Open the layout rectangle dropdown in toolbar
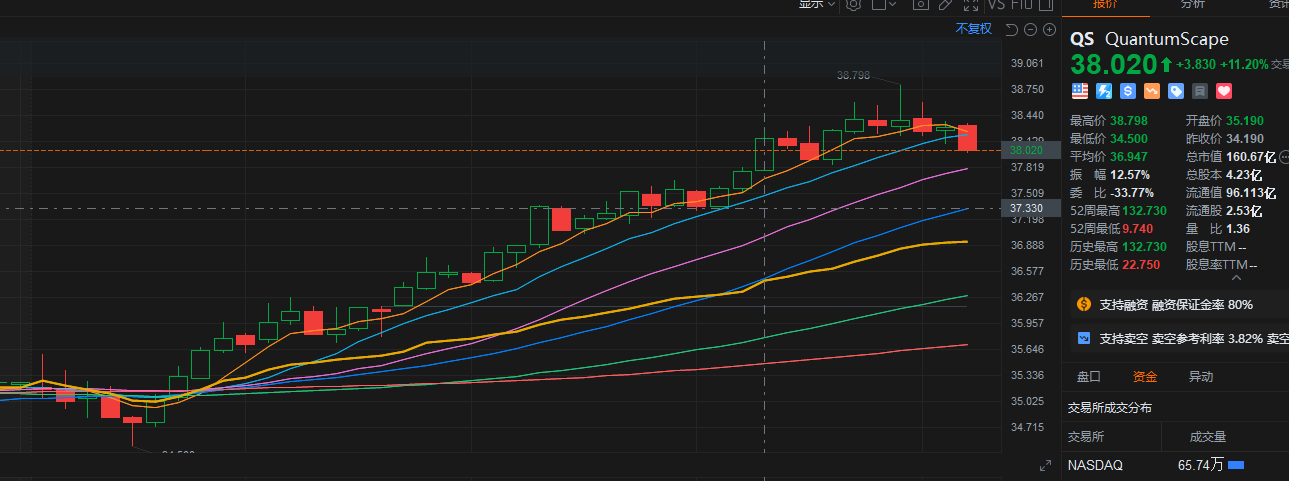1289x481 pixels. point(884,4)
